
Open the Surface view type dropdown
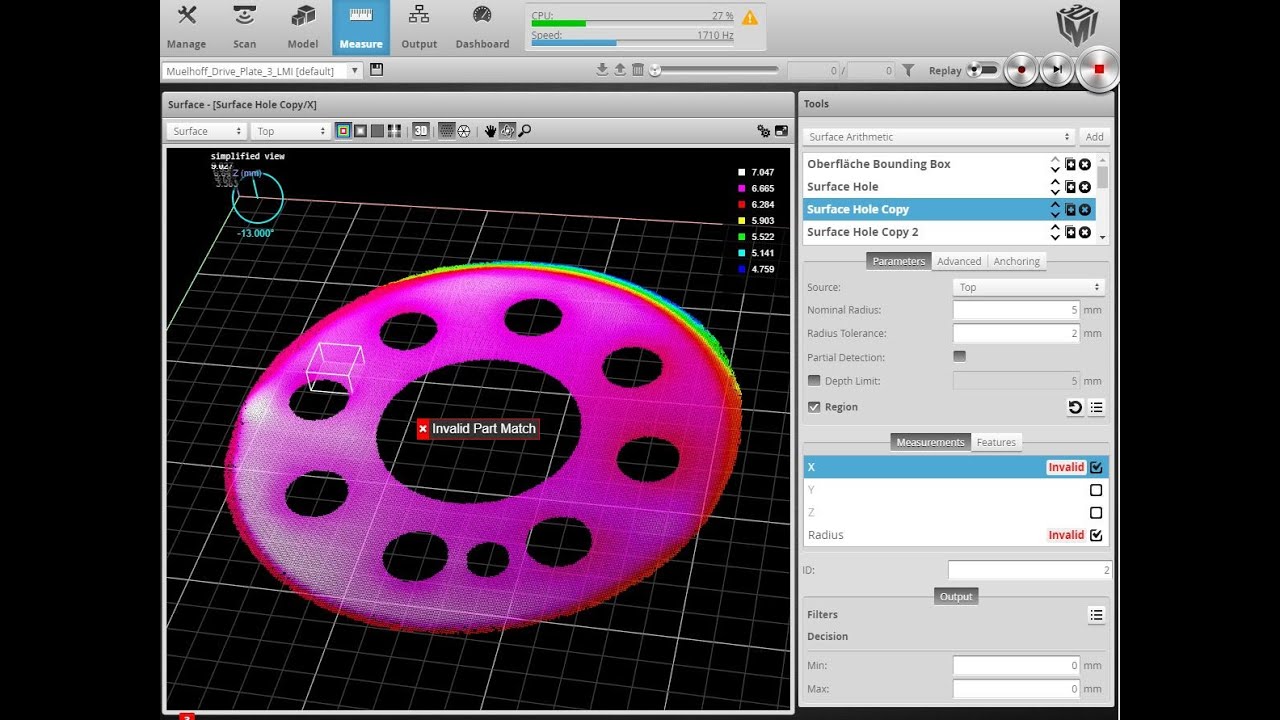coord(207,131)
